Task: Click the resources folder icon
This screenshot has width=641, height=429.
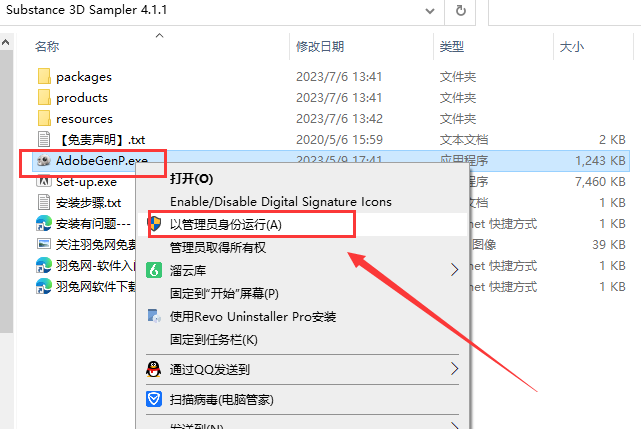Action: (x=44, y=118)
